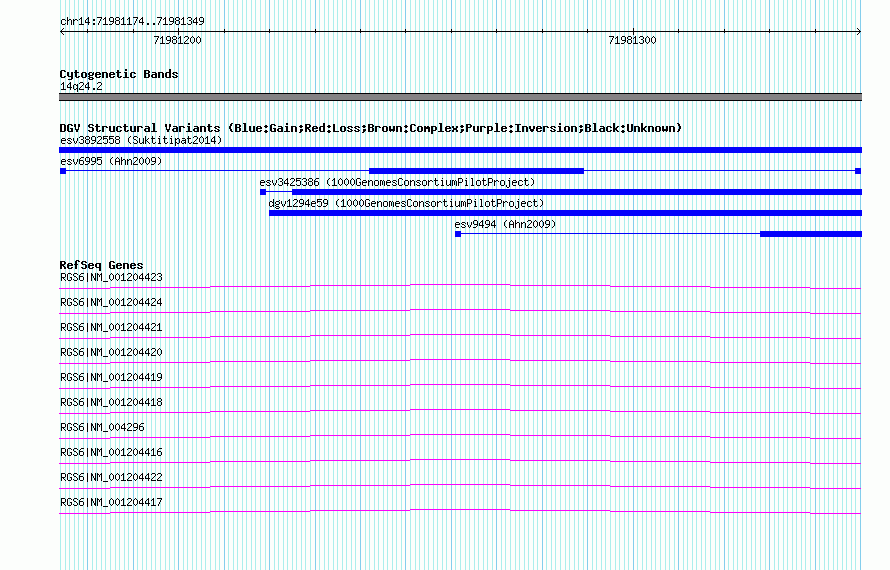Click the chr14:71981174..71981349 coordinate label
890x570 pixels.
click(132, 22)
